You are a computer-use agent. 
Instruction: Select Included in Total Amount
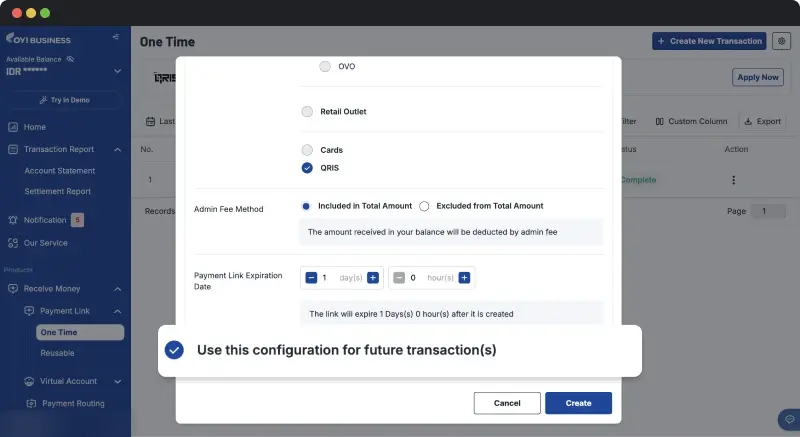306,206
